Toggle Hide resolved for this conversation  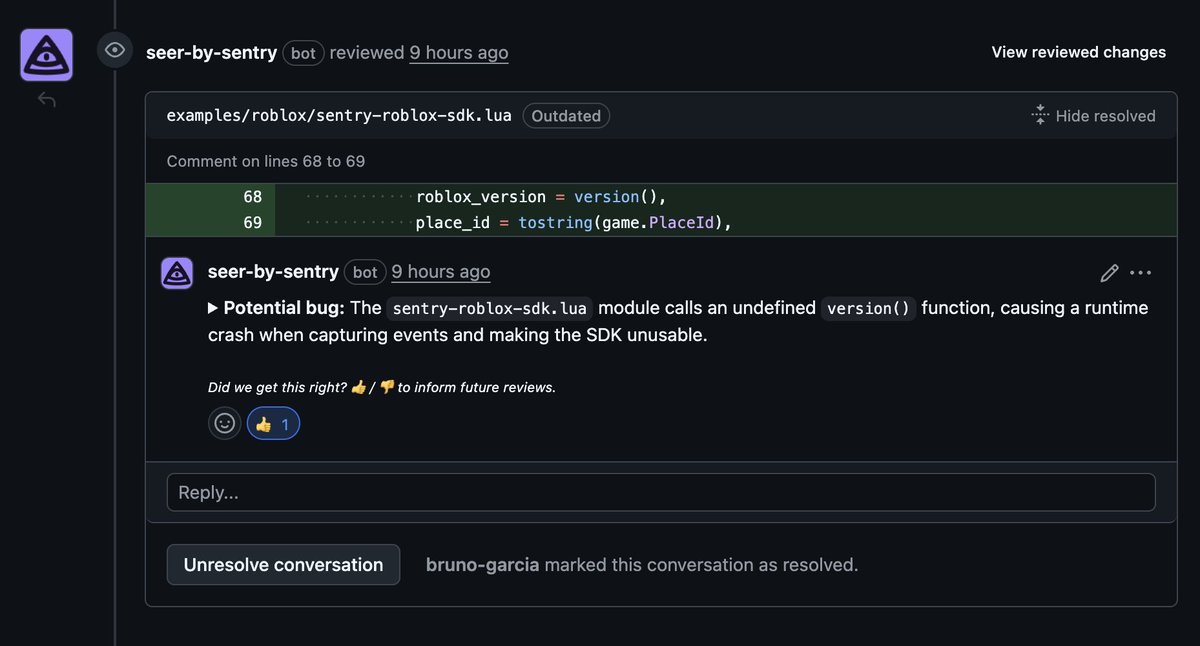[x=1106, y=115]
